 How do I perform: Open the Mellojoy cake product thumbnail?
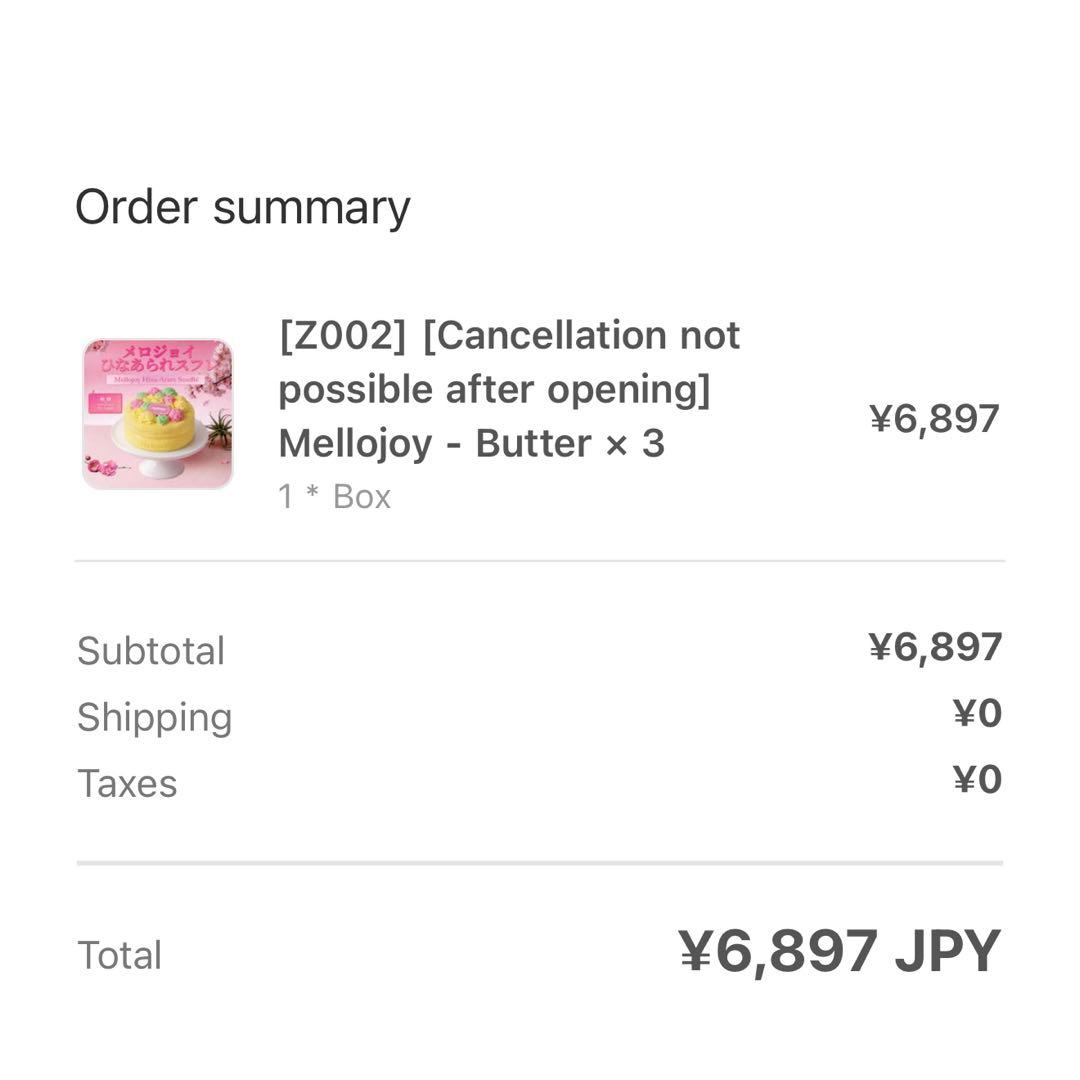(158, 414)
